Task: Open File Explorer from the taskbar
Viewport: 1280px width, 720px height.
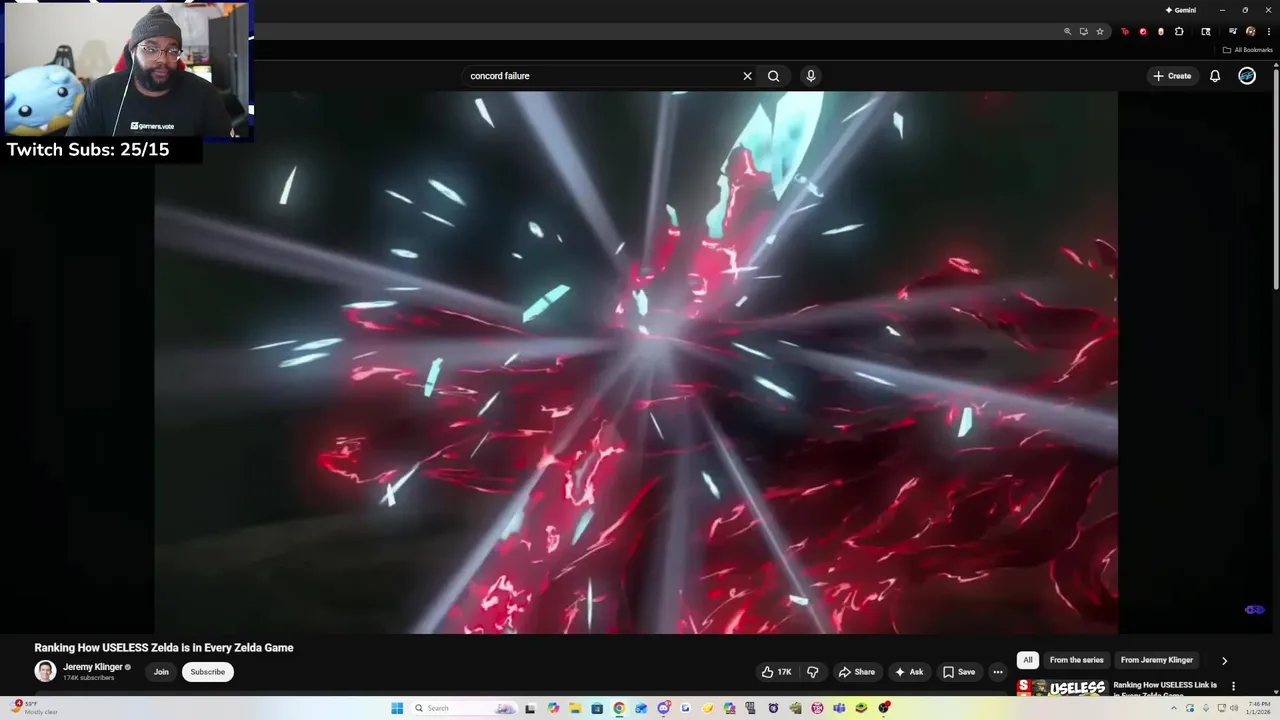Action: 575,708
